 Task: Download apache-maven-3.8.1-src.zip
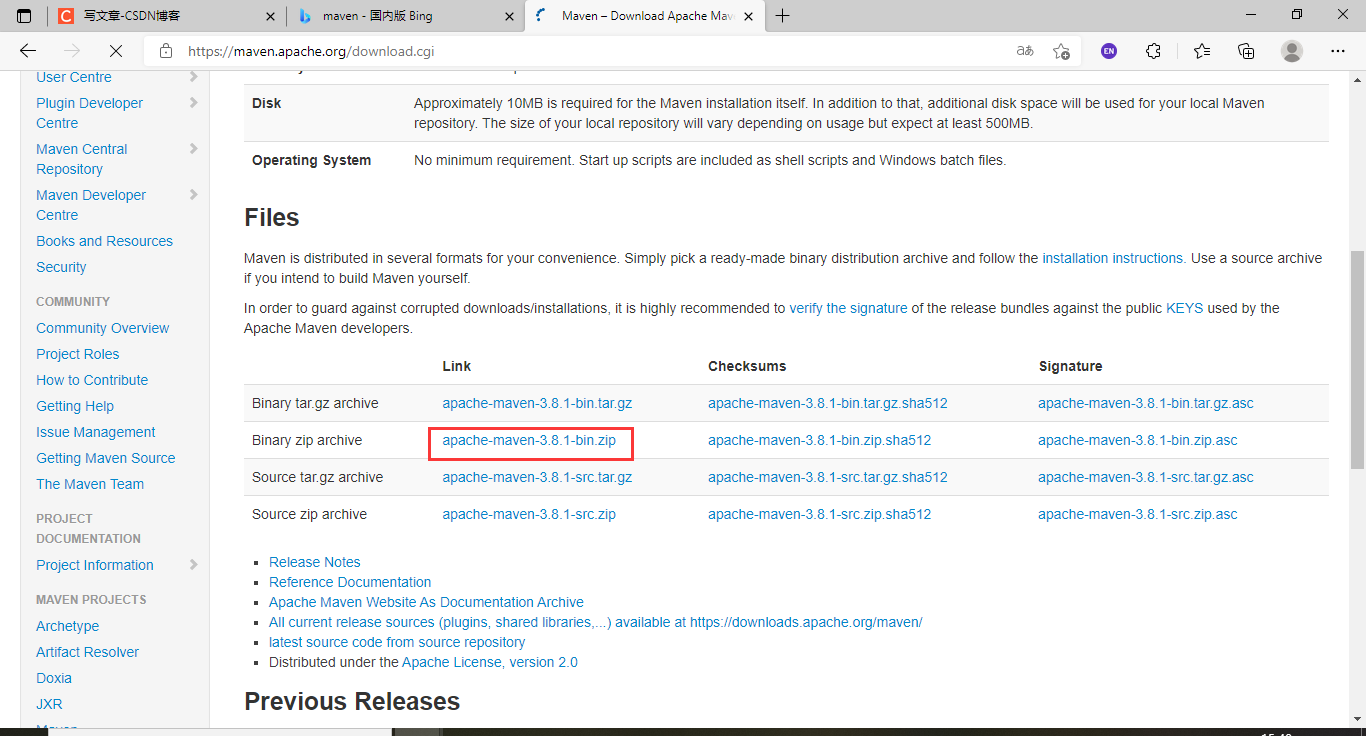[x=529, y=514]
